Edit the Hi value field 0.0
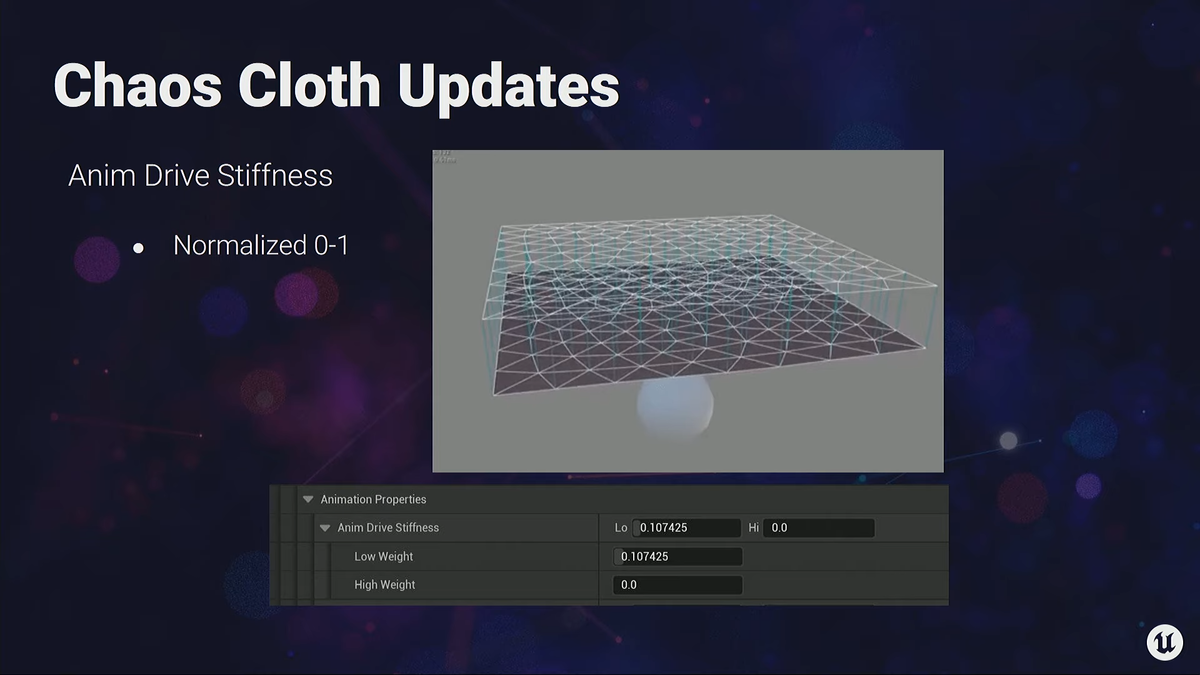The width and height of the screenshot is (1200, 675). coord(819,528)
